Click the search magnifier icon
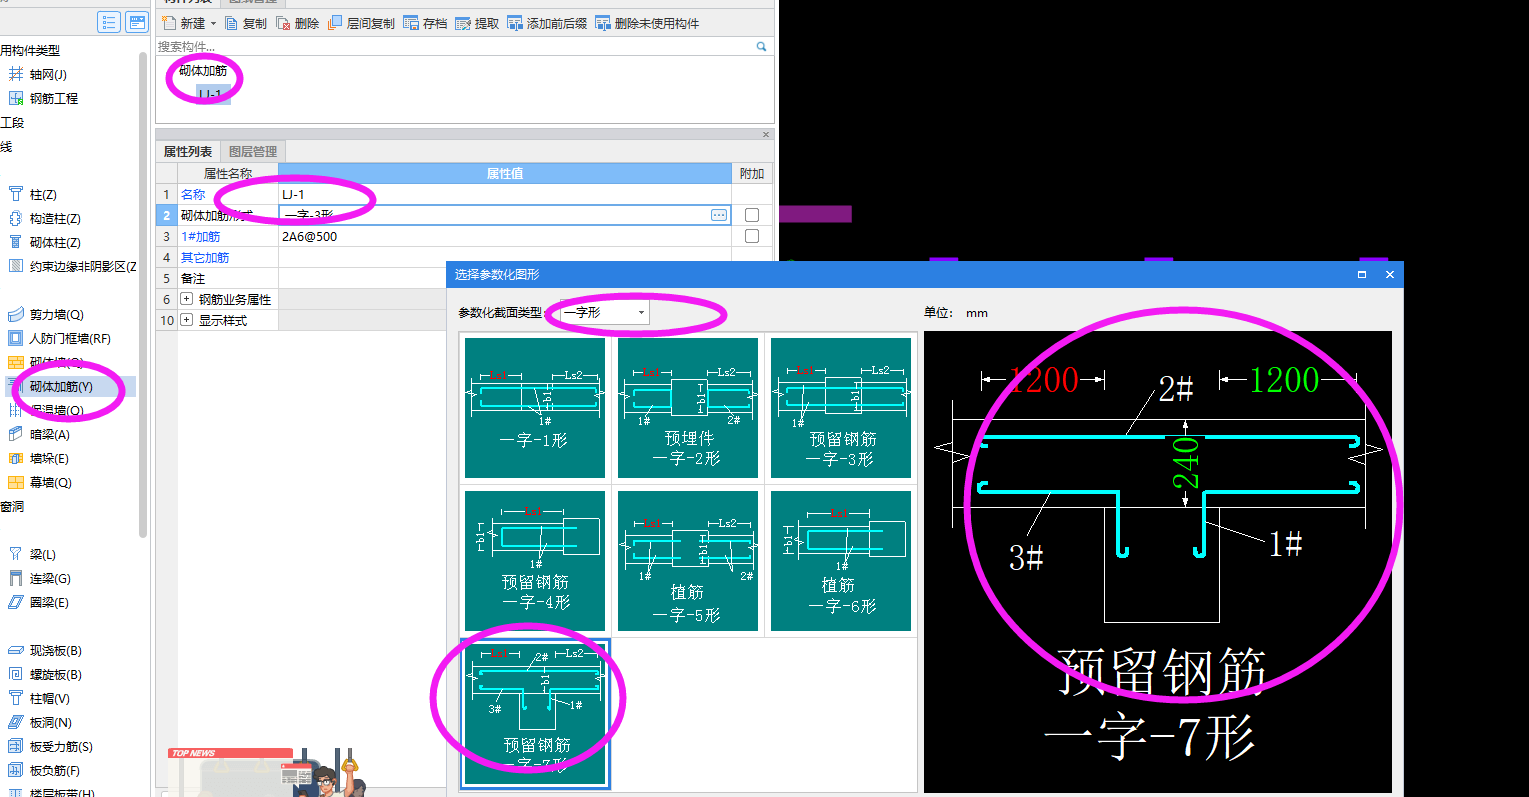 point(761,46)
